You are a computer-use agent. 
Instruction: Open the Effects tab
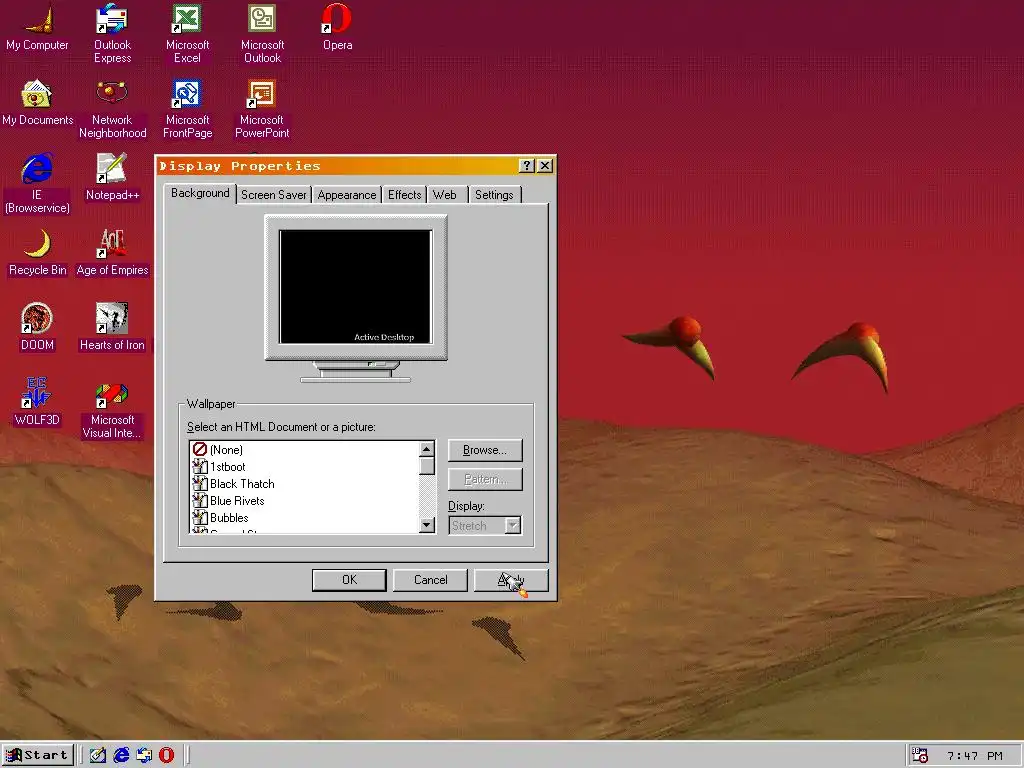coord(404,195)
